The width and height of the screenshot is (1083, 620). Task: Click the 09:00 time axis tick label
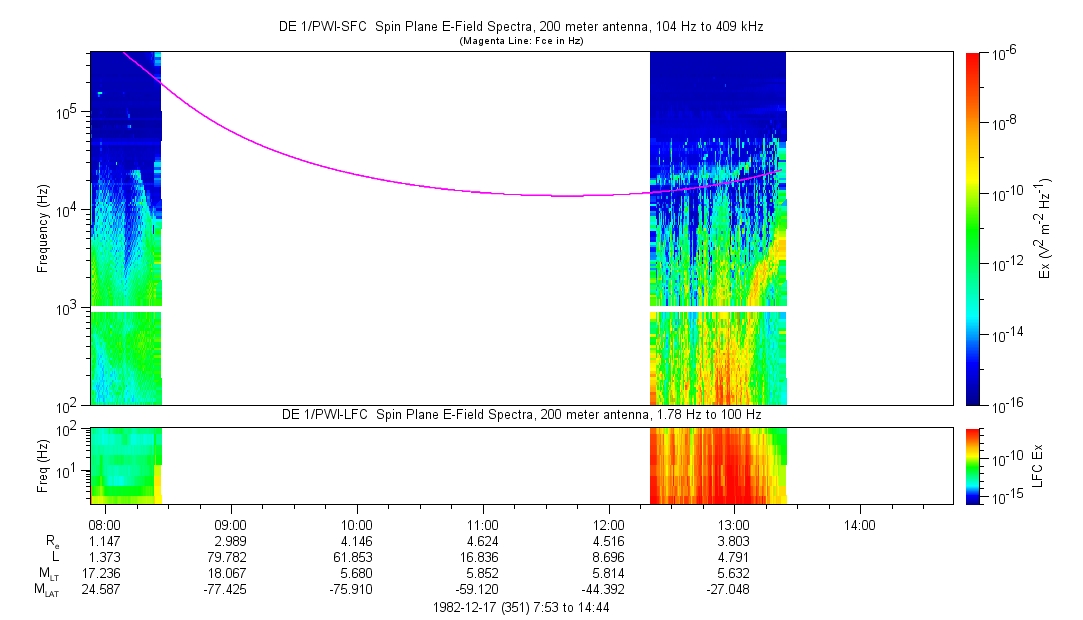tap(231, 524)
